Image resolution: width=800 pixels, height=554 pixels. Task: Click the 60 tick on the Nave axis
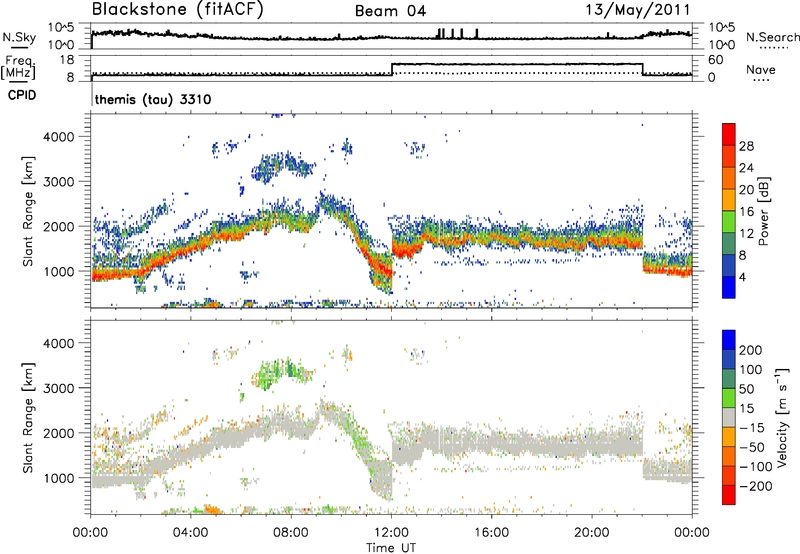(716, 60)
